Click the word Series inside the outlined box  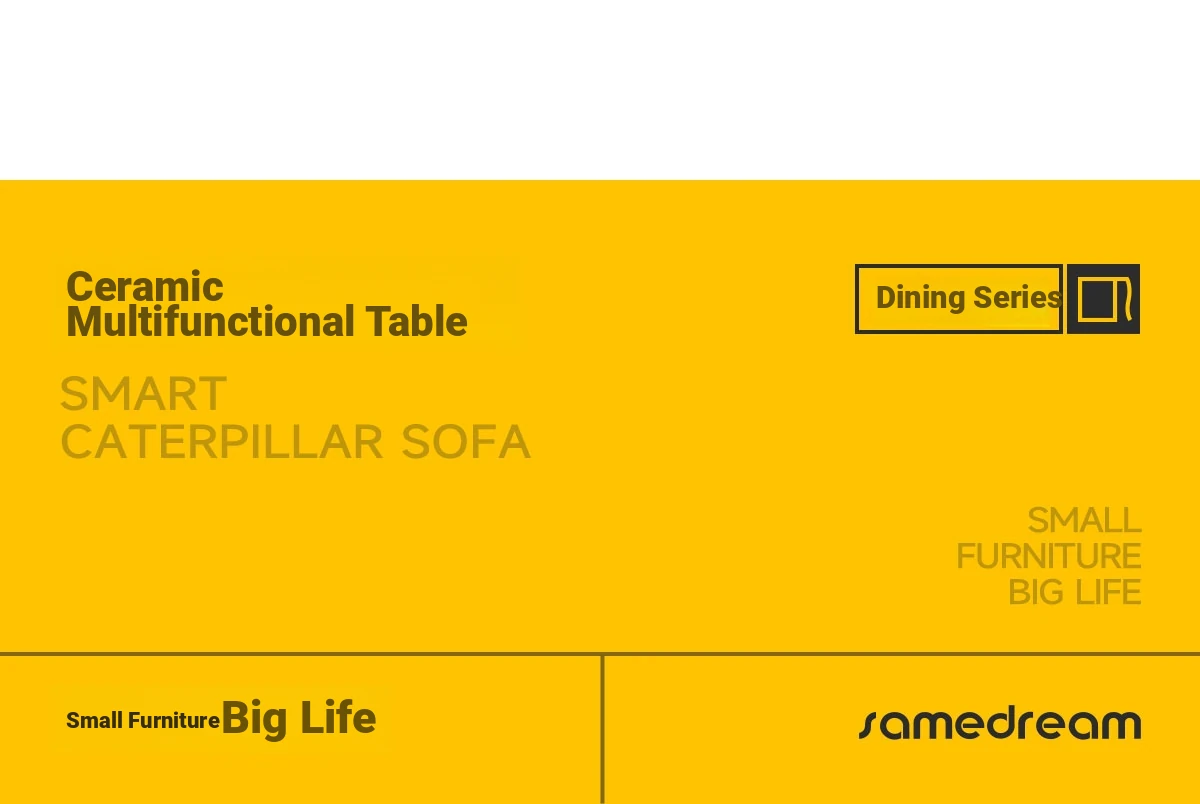pyautogui.click(x=1017, y=297)
